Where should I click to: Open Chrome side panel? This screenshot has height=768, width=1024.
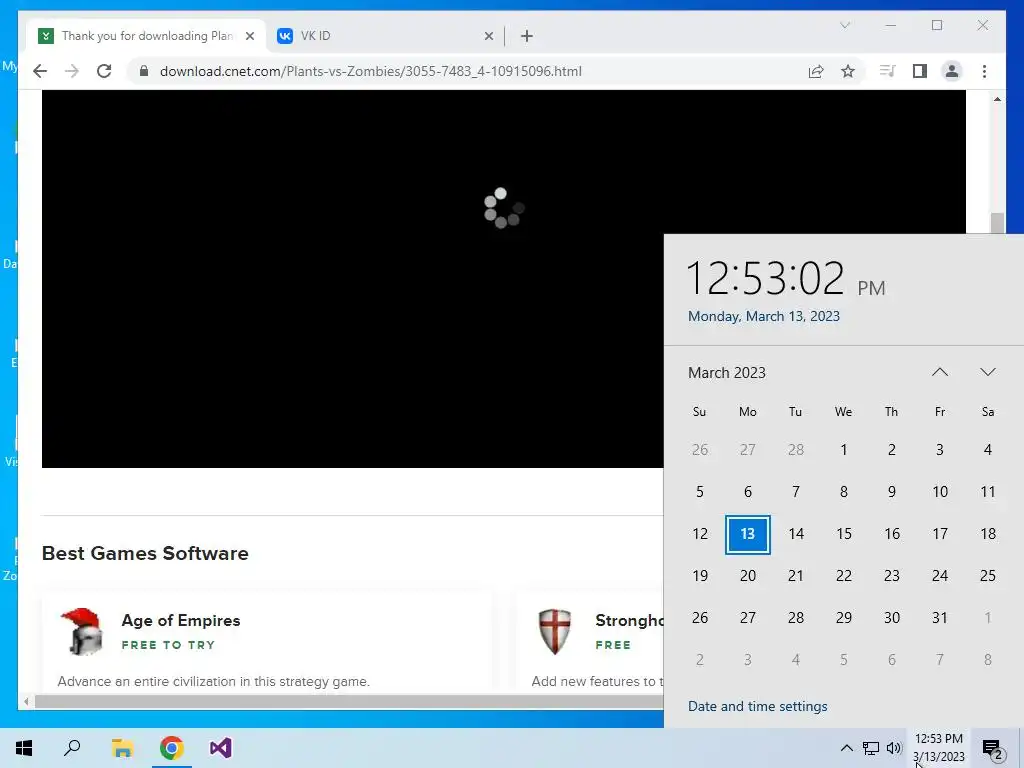[x=920, y=71]
